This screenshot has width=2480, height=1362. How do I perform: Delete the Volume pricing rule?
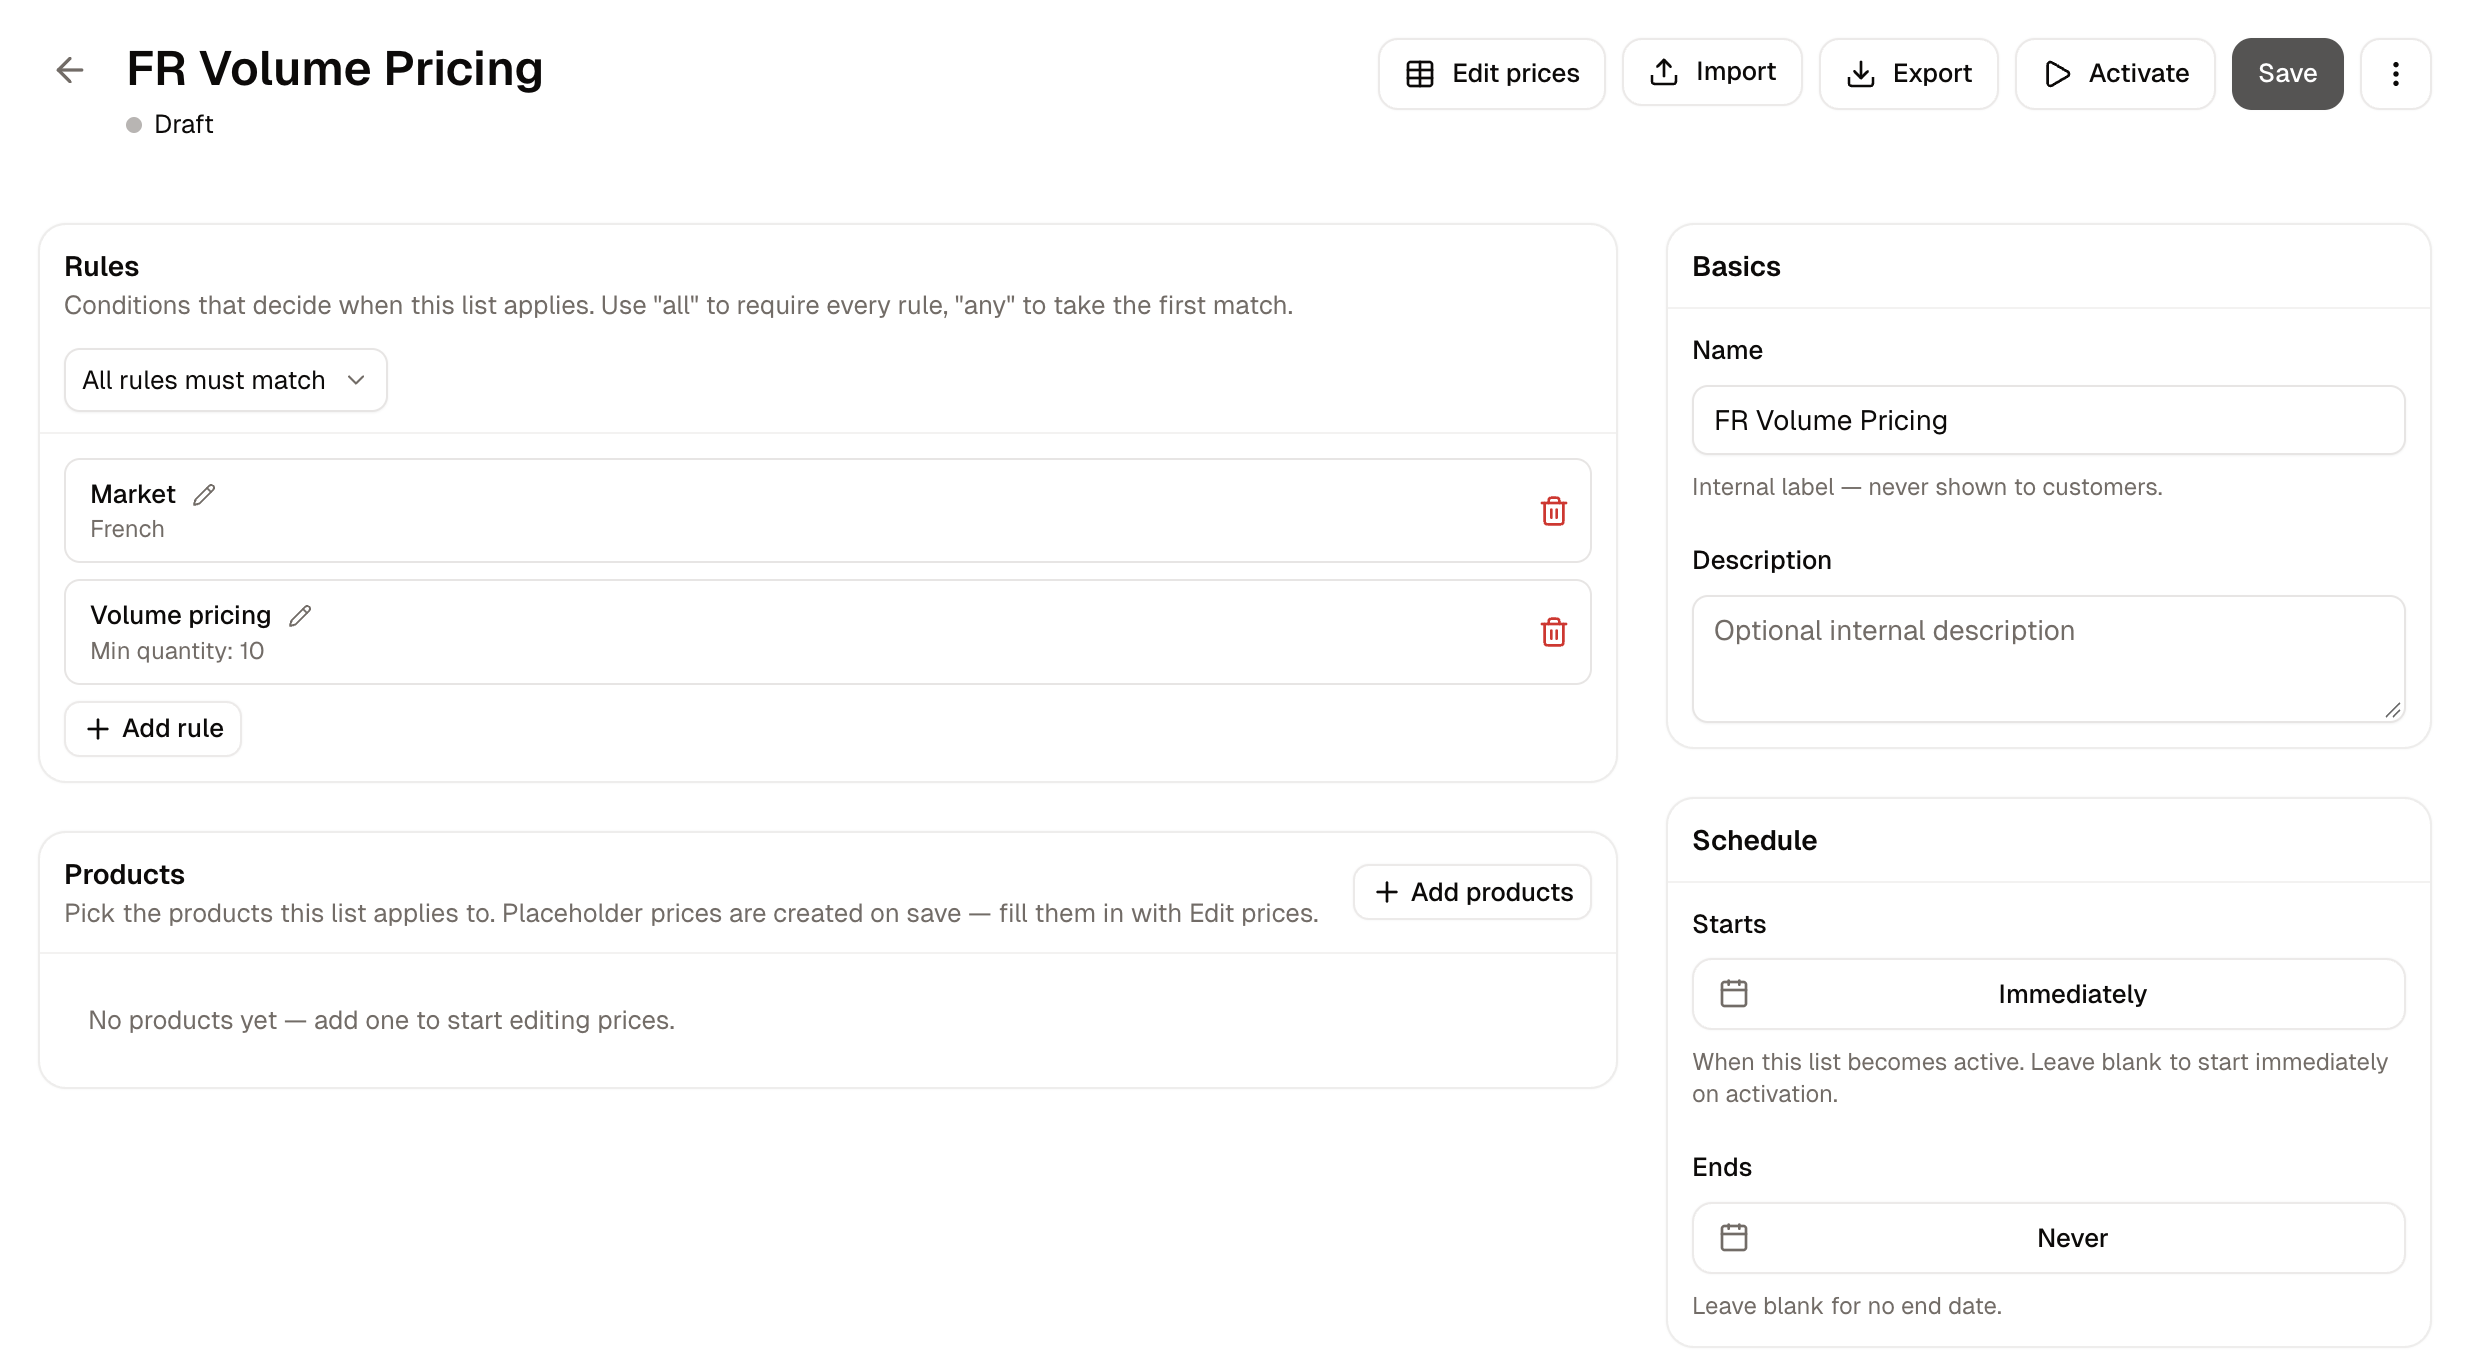1553,632
